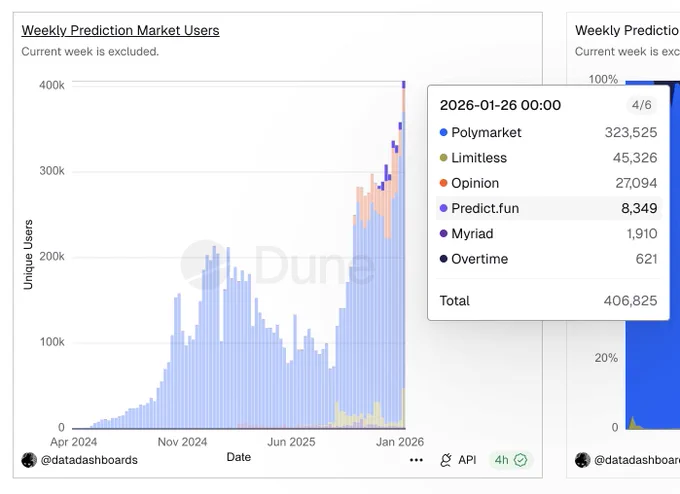The width and height of the screenshot is (680, 494).
Task: Open the Weekly Prediction Market Users title link
Action: [x=121, y=30]
